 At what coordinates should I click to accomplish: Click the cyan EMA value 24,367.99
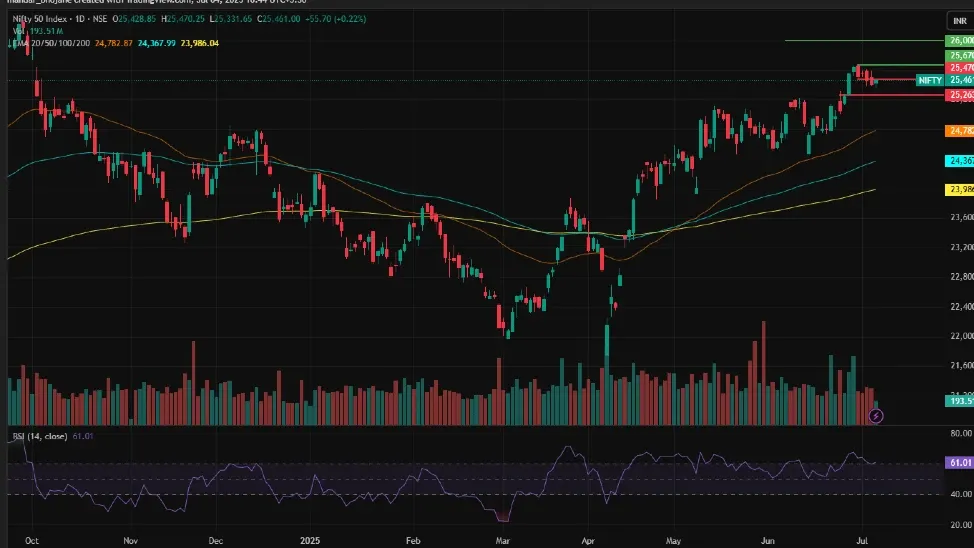(x=157, y=43)
